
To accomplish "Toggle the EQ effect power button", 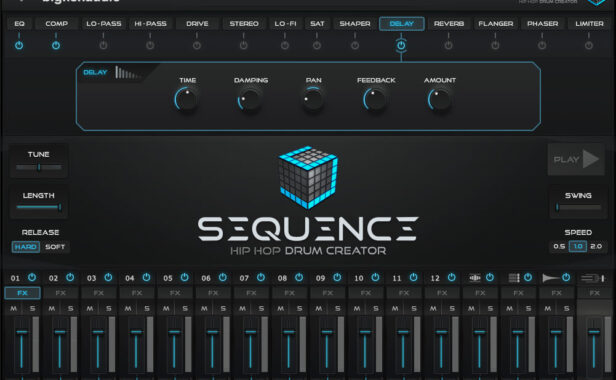I will (x=19, y=45).
